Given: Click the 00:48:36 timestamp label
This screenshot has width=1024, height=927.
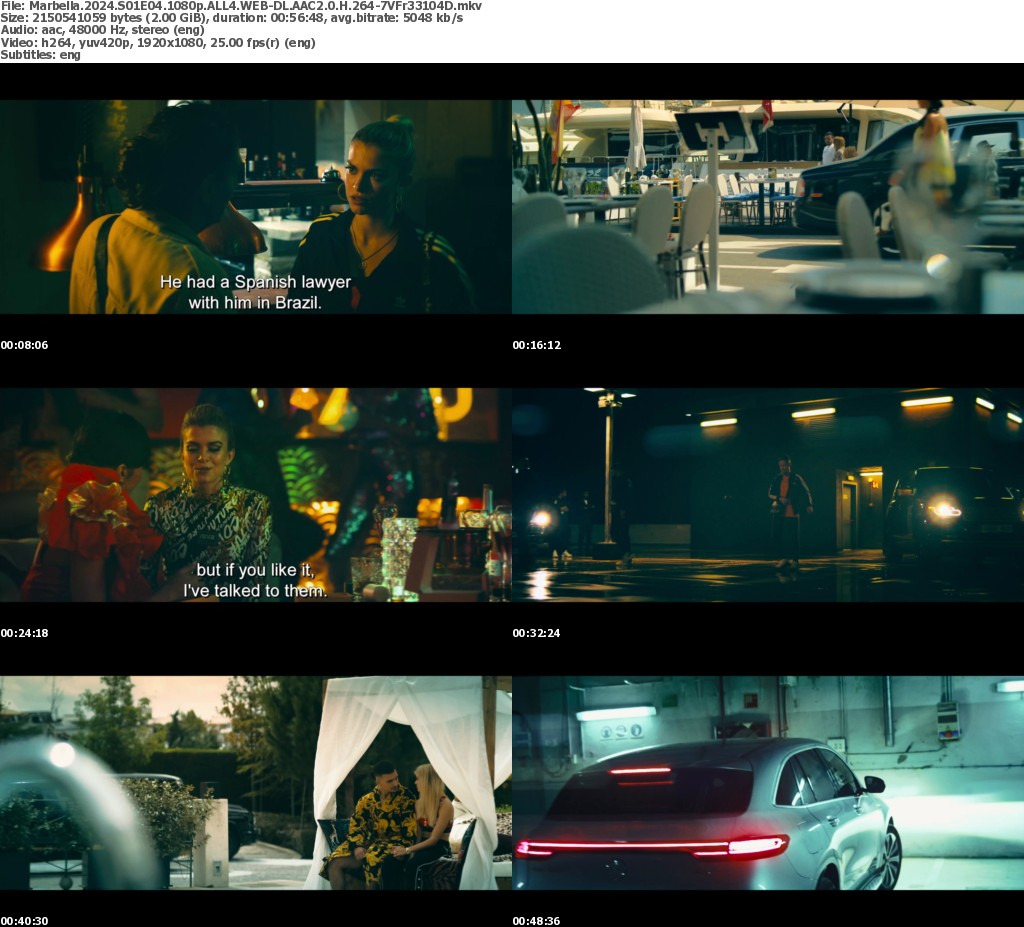Looking at the screenshot, I should 536,921.
